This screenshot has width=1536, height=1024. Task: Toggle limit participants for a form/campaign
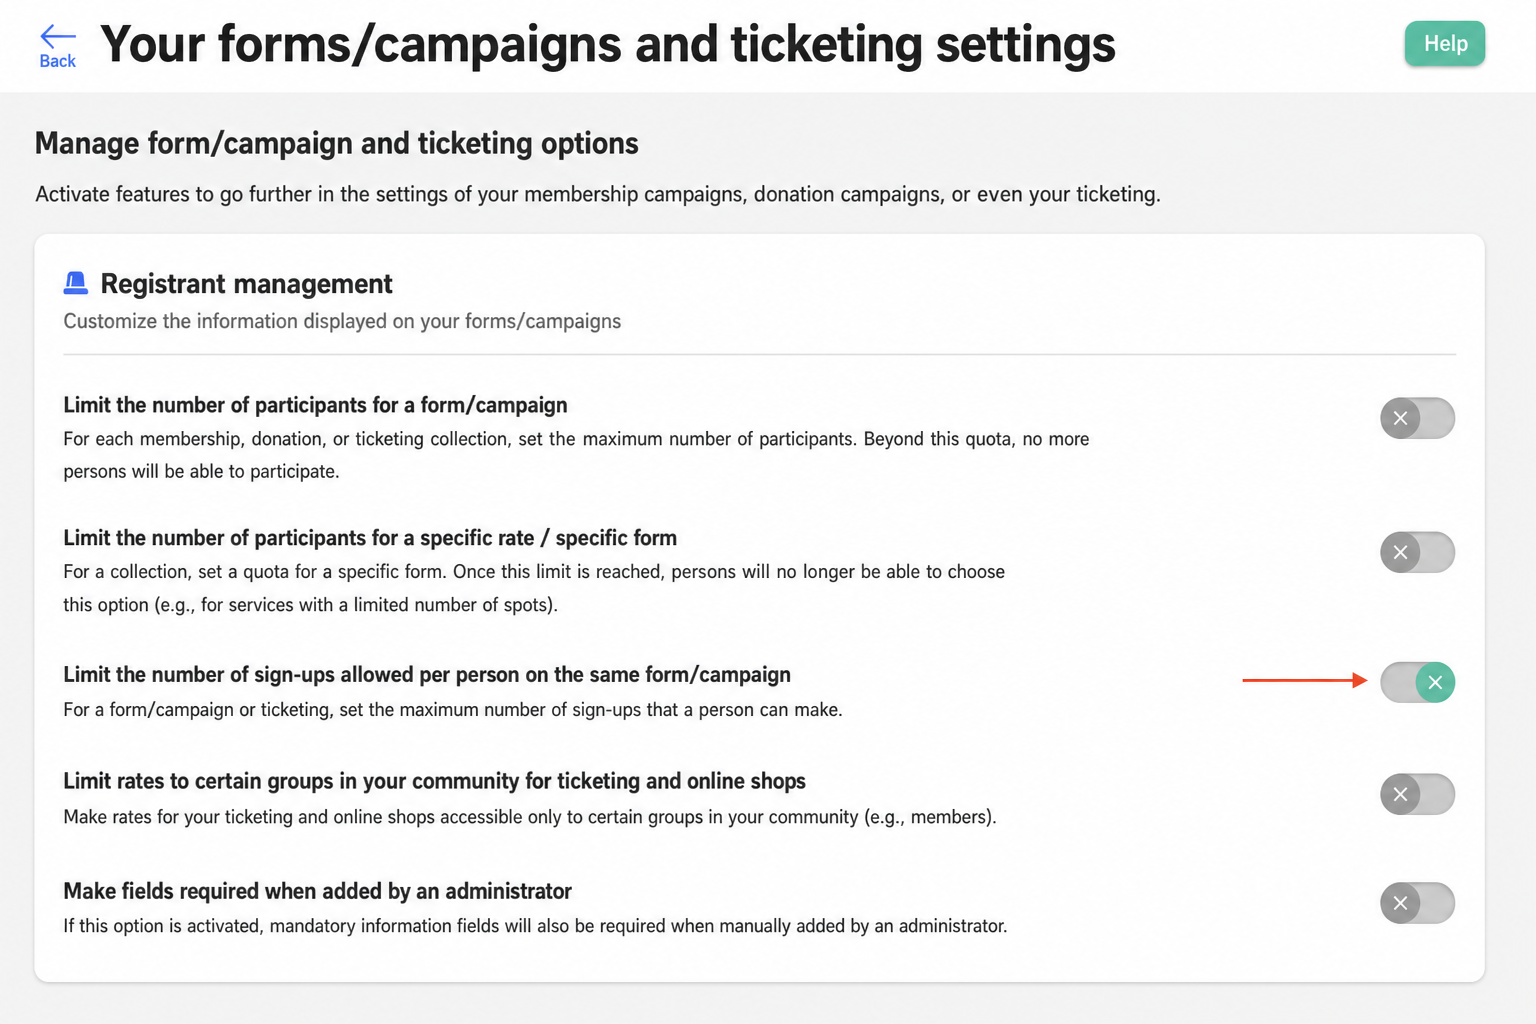pyautogui.click(x=1417, y=418)
